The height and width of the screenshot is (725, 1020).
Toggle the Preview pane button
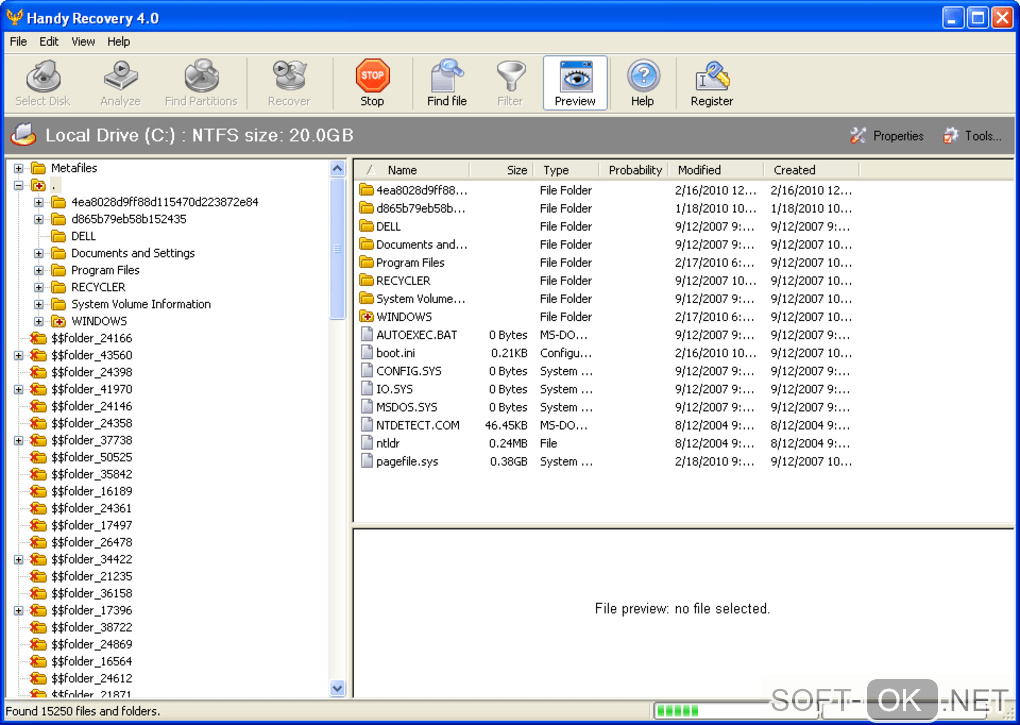pos(575,83)
